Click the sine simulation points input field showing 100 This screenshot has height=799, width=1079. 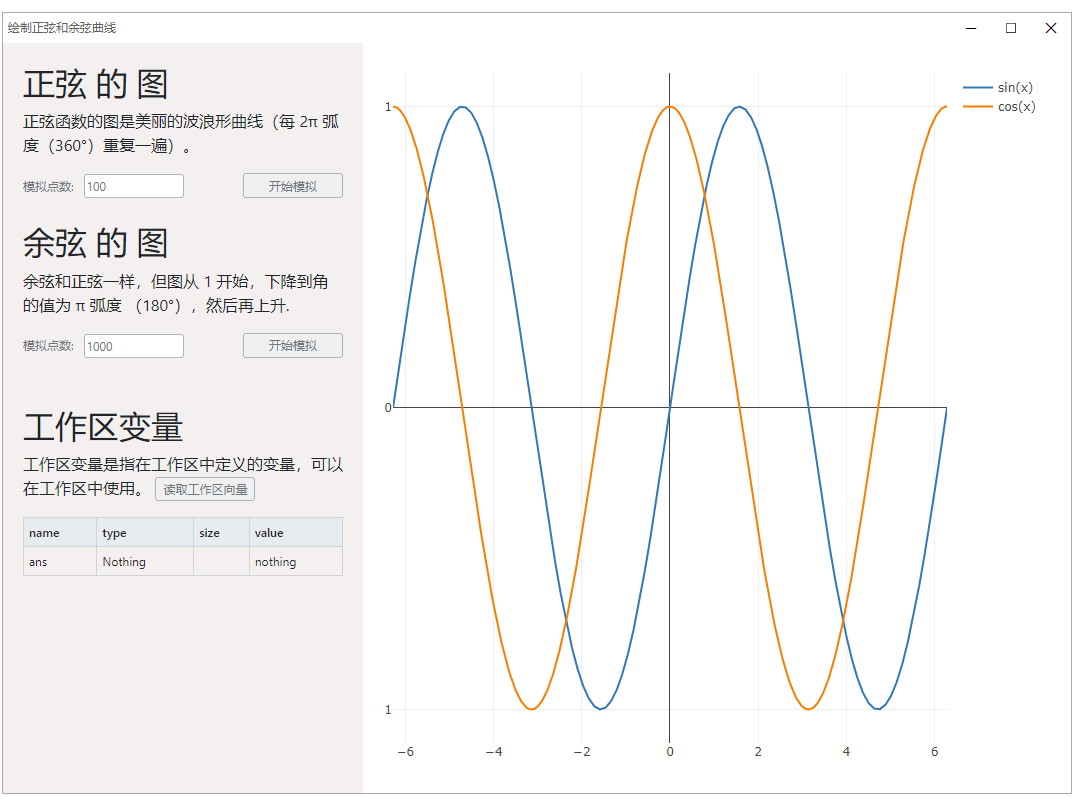(133, 187)
